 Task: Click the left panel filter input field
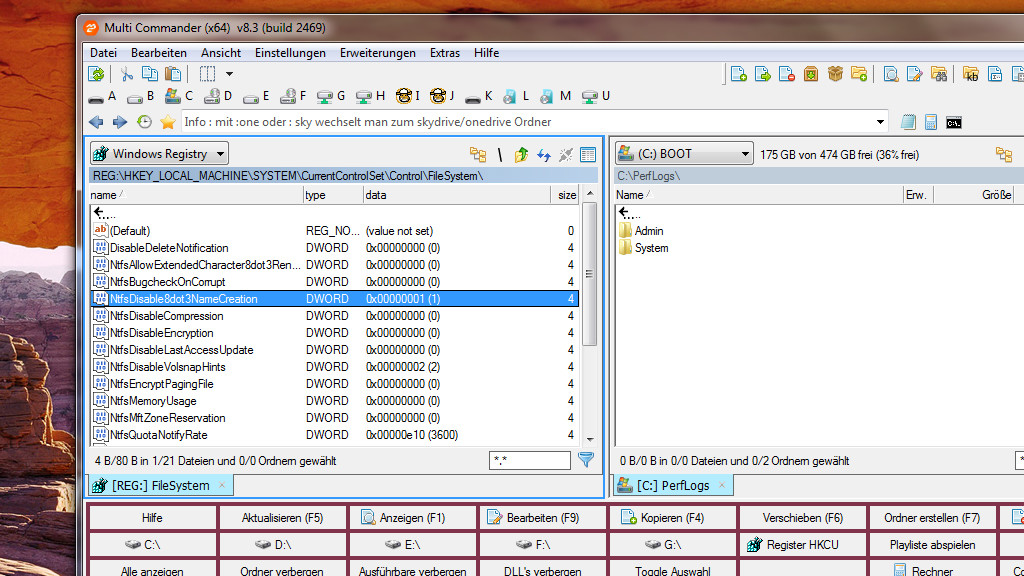coord(529,461)
